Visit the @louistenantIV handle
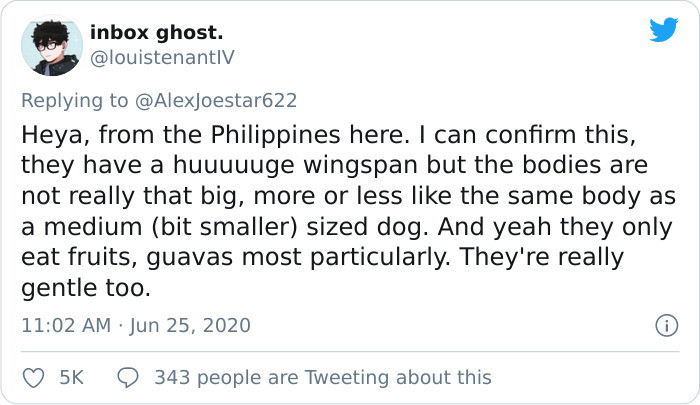The image size is (700, 405). coord(162,58)
